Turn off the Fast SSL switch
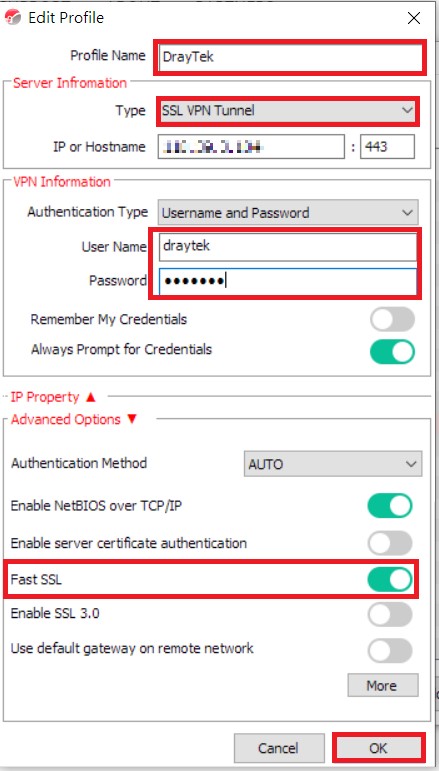This screenshot has width=439, height=771. pyautogui.click(x=390, y=580)
